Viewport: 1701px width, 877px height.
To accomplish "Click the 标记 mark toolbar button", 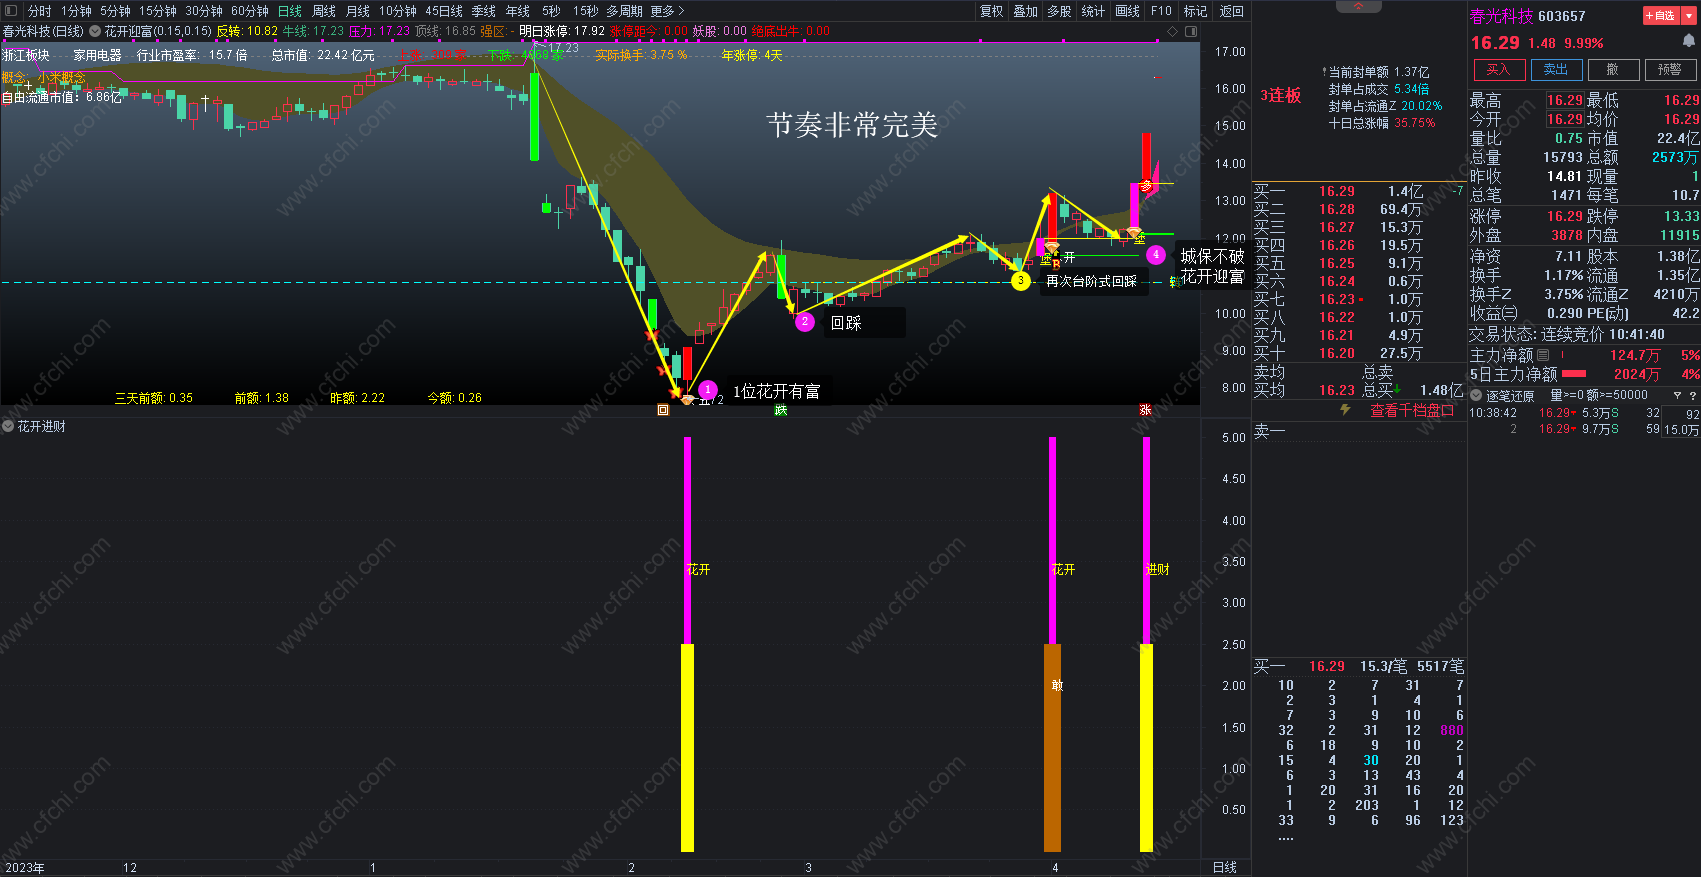I will click(x=1195, y=11).
